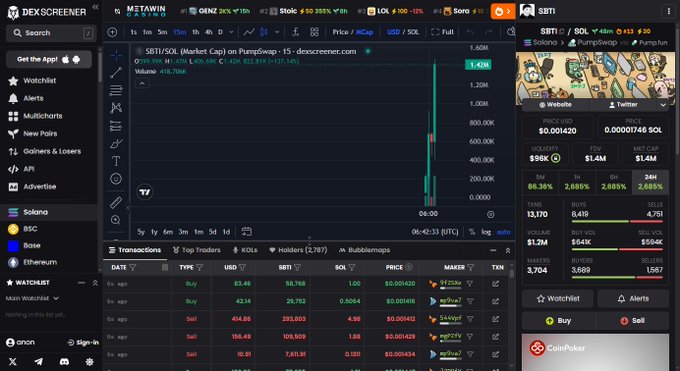Expand the chart style dropdown arrow
This screenshot has width=680, height=371.
pyautogui.click(x=277, y=32)
